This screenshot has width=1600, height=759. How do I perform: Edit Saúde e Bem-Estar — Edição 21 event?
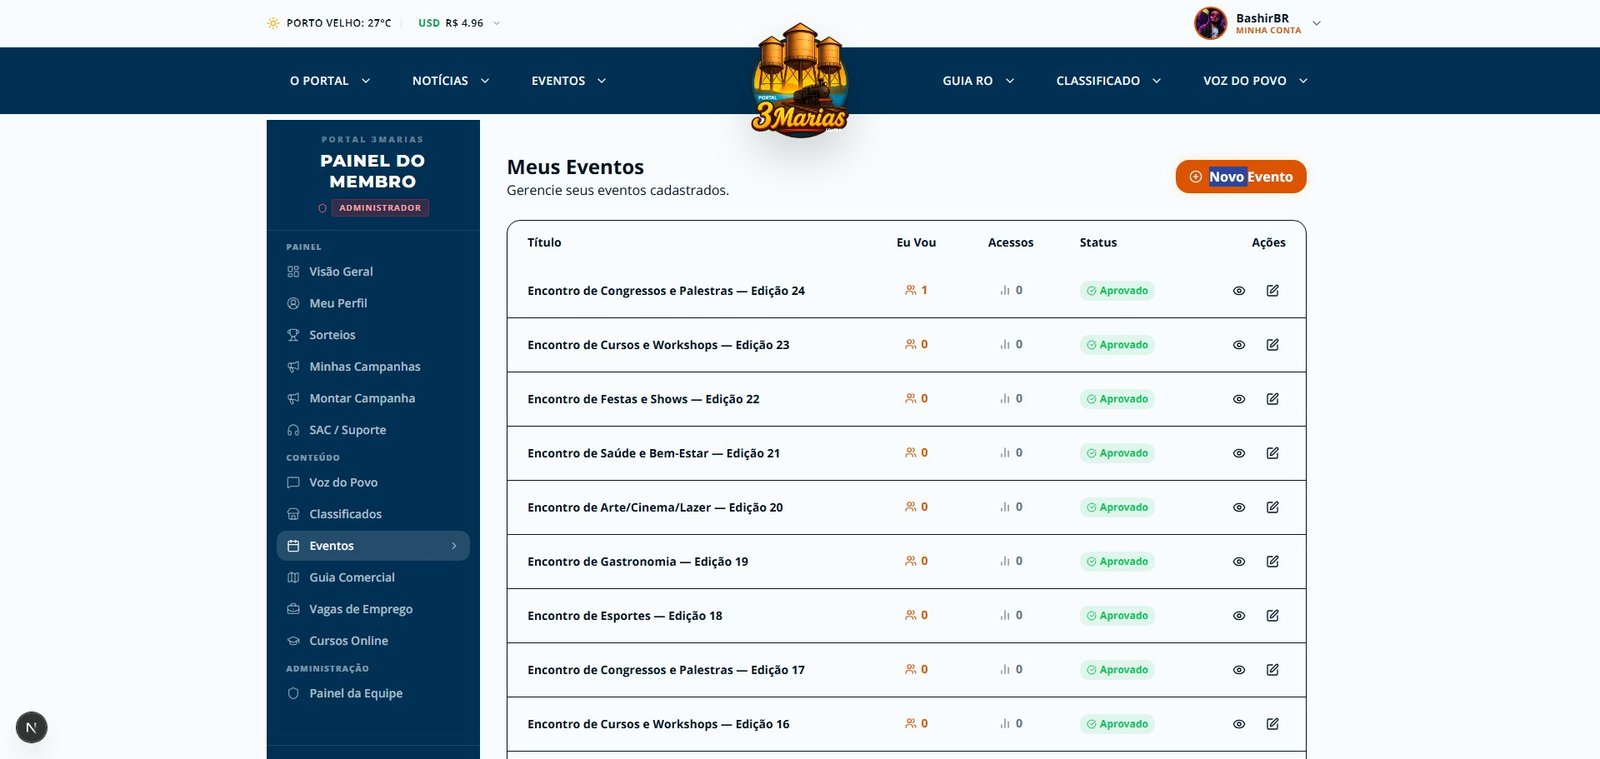tap(1273, 453)
